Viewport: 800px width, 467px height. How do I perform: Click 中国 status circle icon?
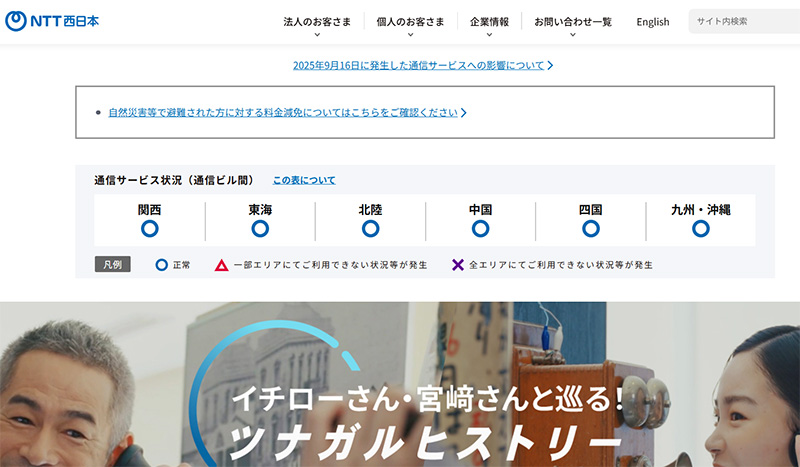pos(481,229)
